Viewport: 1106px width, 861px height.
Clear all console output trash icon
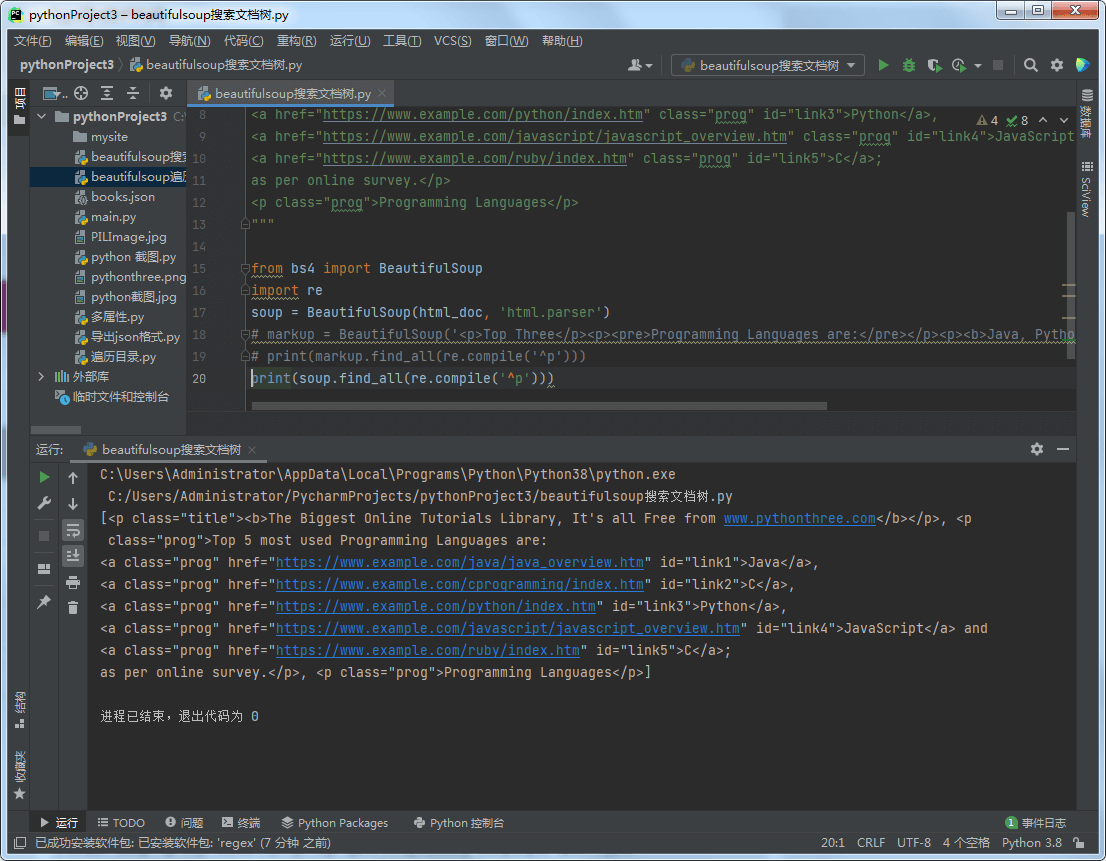73,607
